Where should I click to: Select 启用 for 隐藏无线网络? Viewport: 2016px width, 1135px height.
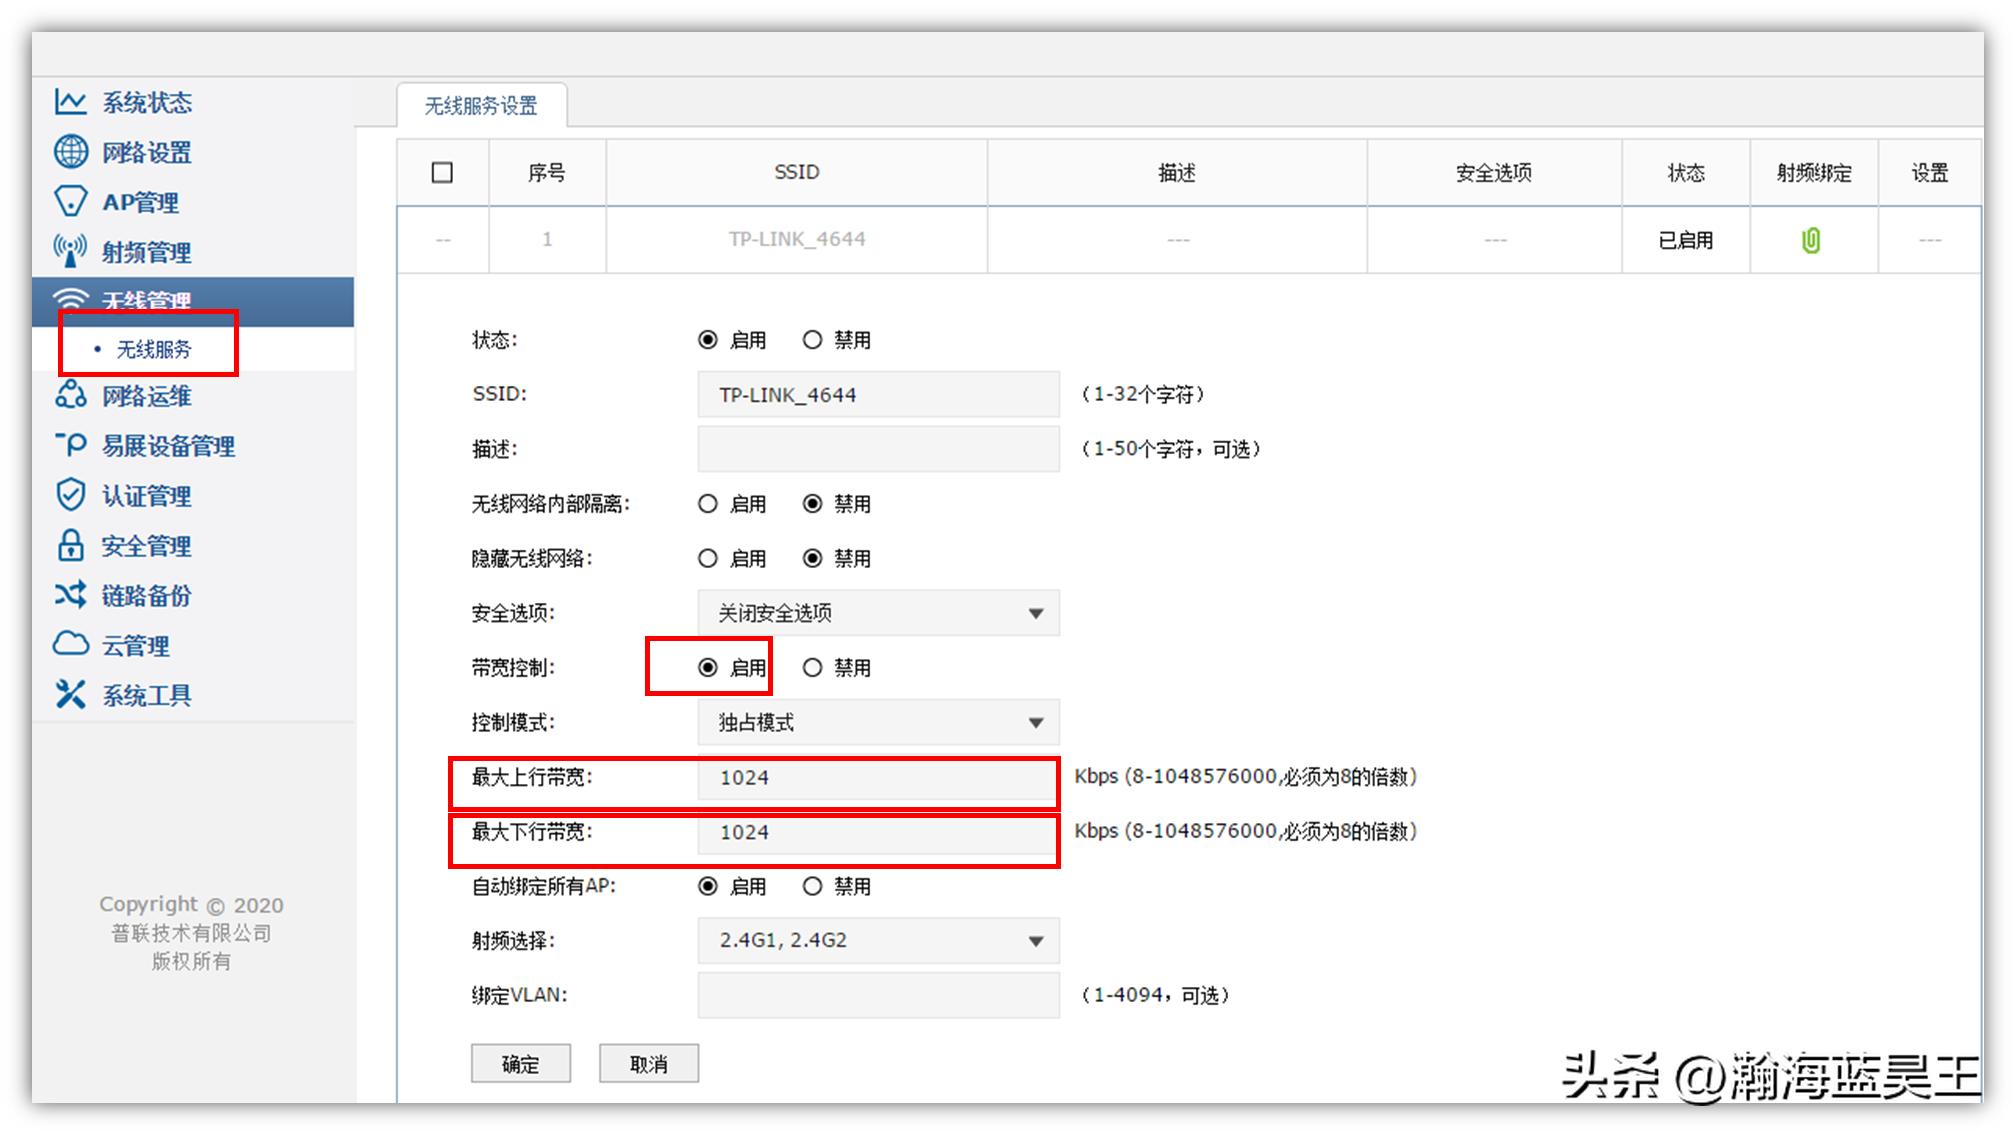pos(708,558)
